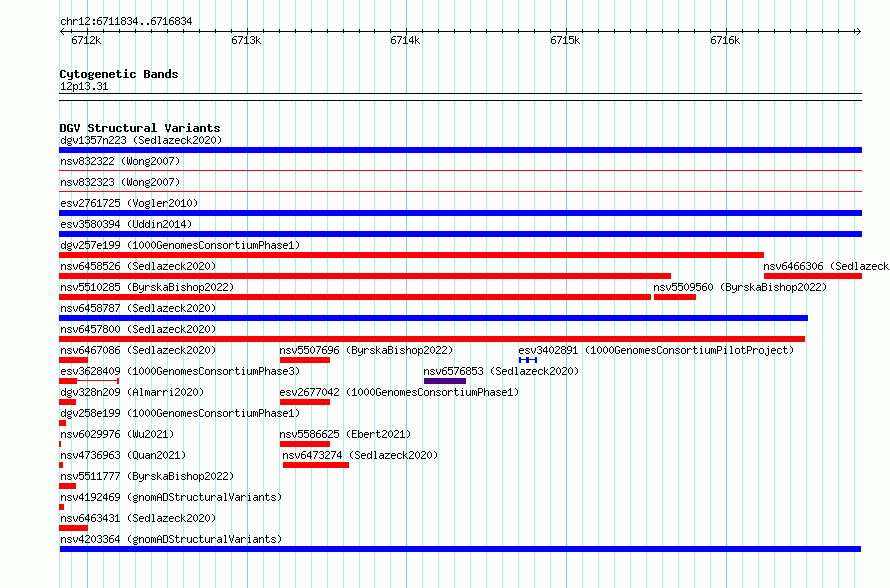Click nsv6458526 (Sedlazeck2020) label
The image size is (890, 588).
tap(138, 266)
